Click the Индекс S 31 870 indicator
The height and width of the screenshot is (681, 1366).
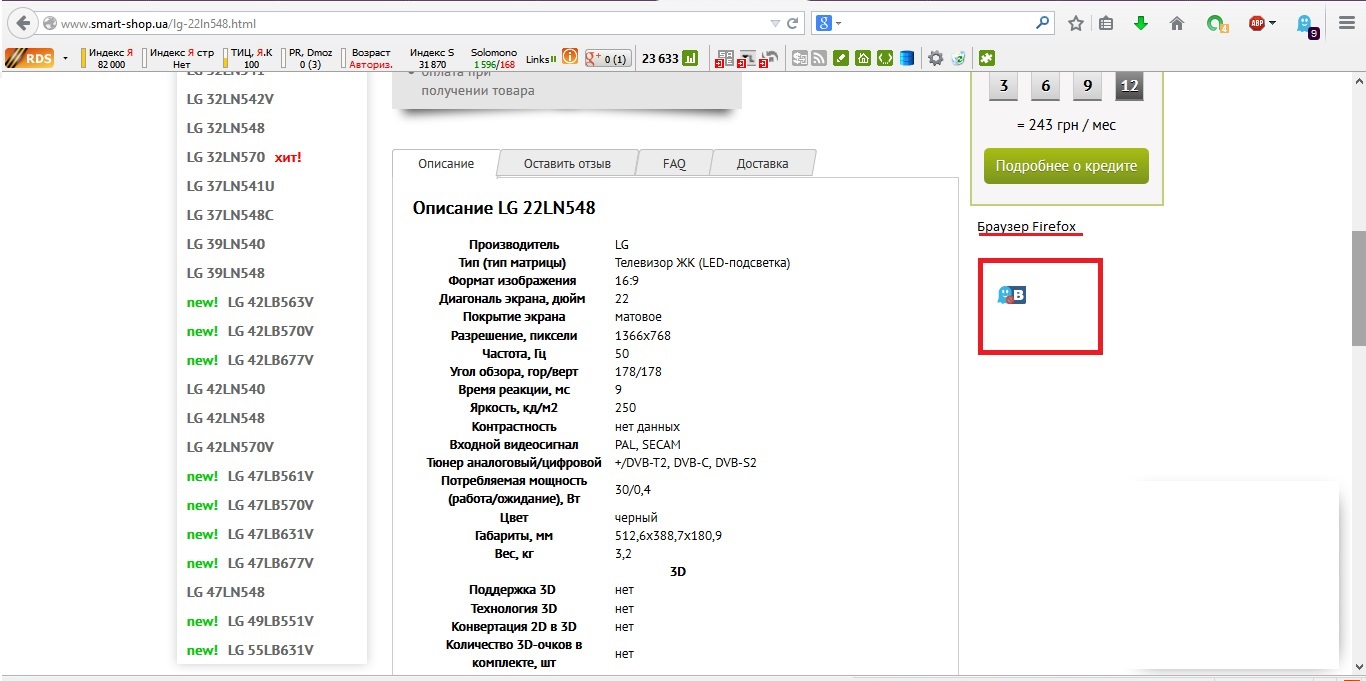432,59
